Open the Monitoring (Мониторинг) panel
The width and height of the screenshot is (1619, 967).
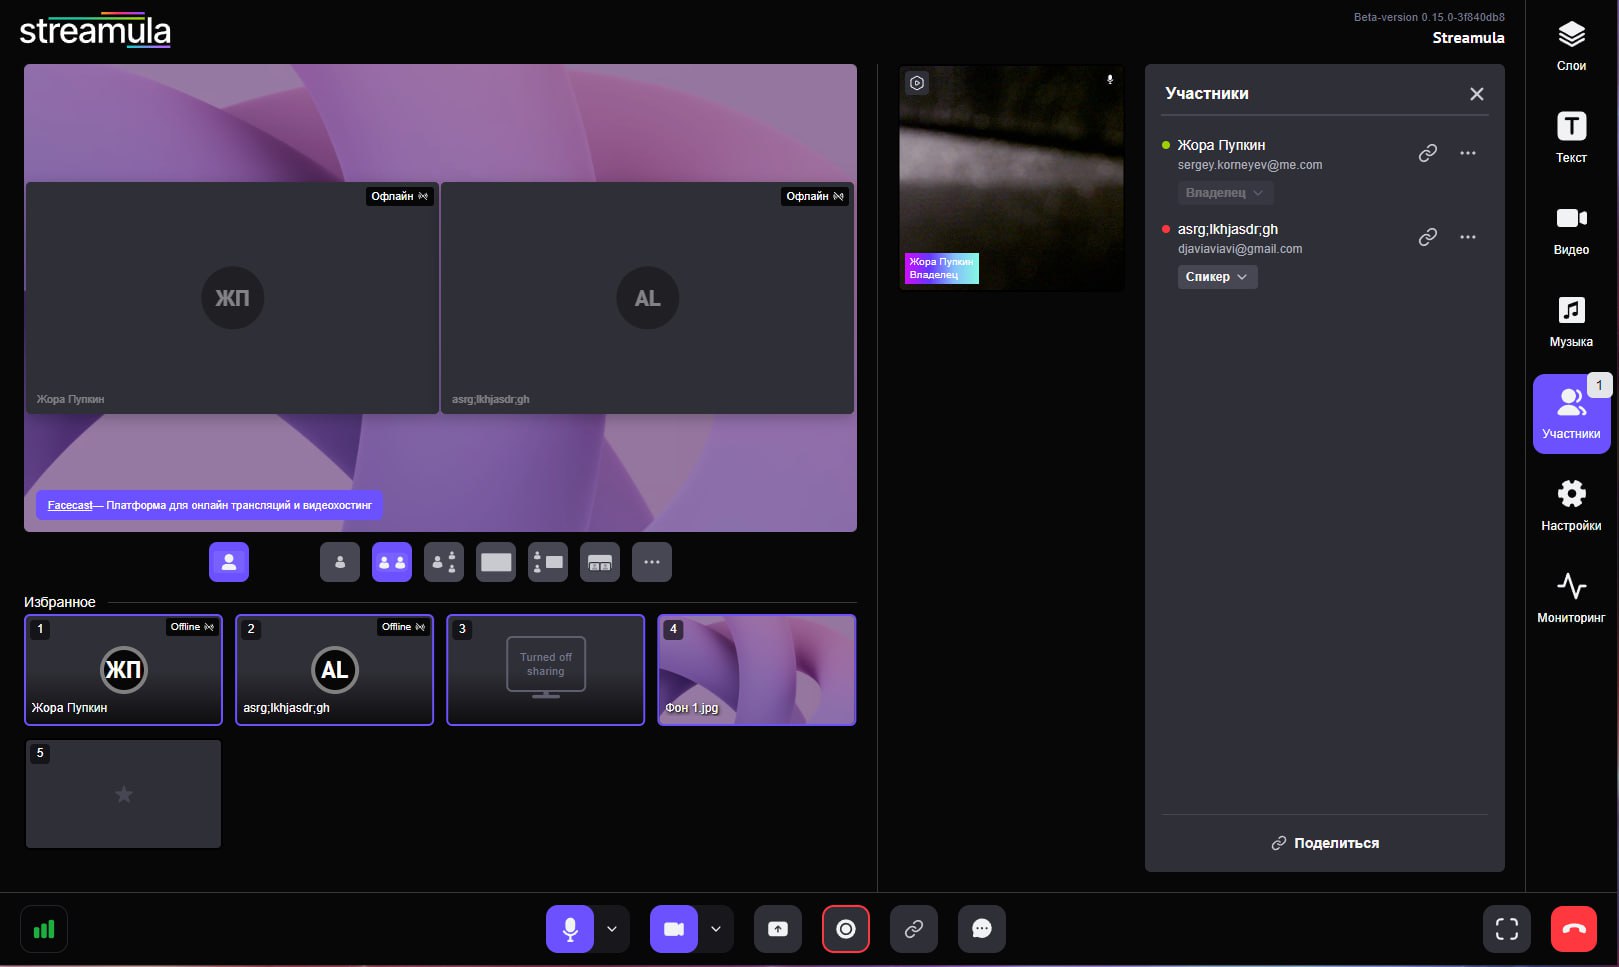click(x=1571, y=597)
